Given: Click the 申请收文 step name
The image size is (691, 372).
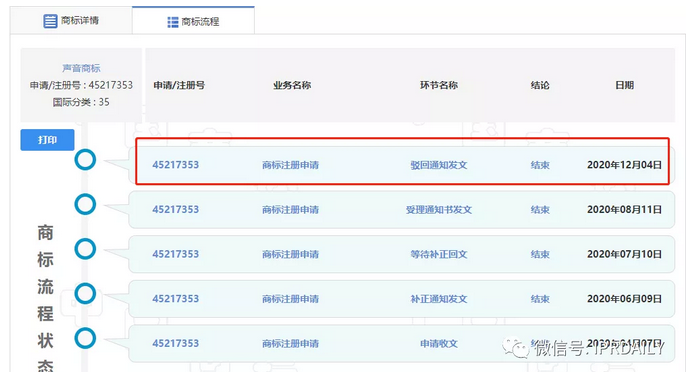Looking at the screenshot, I should pos(438,343).
